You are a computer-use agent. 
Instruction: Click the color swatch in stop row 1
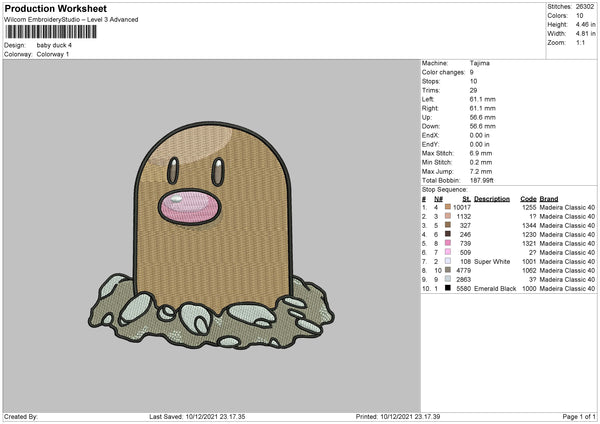pos(448,207)
